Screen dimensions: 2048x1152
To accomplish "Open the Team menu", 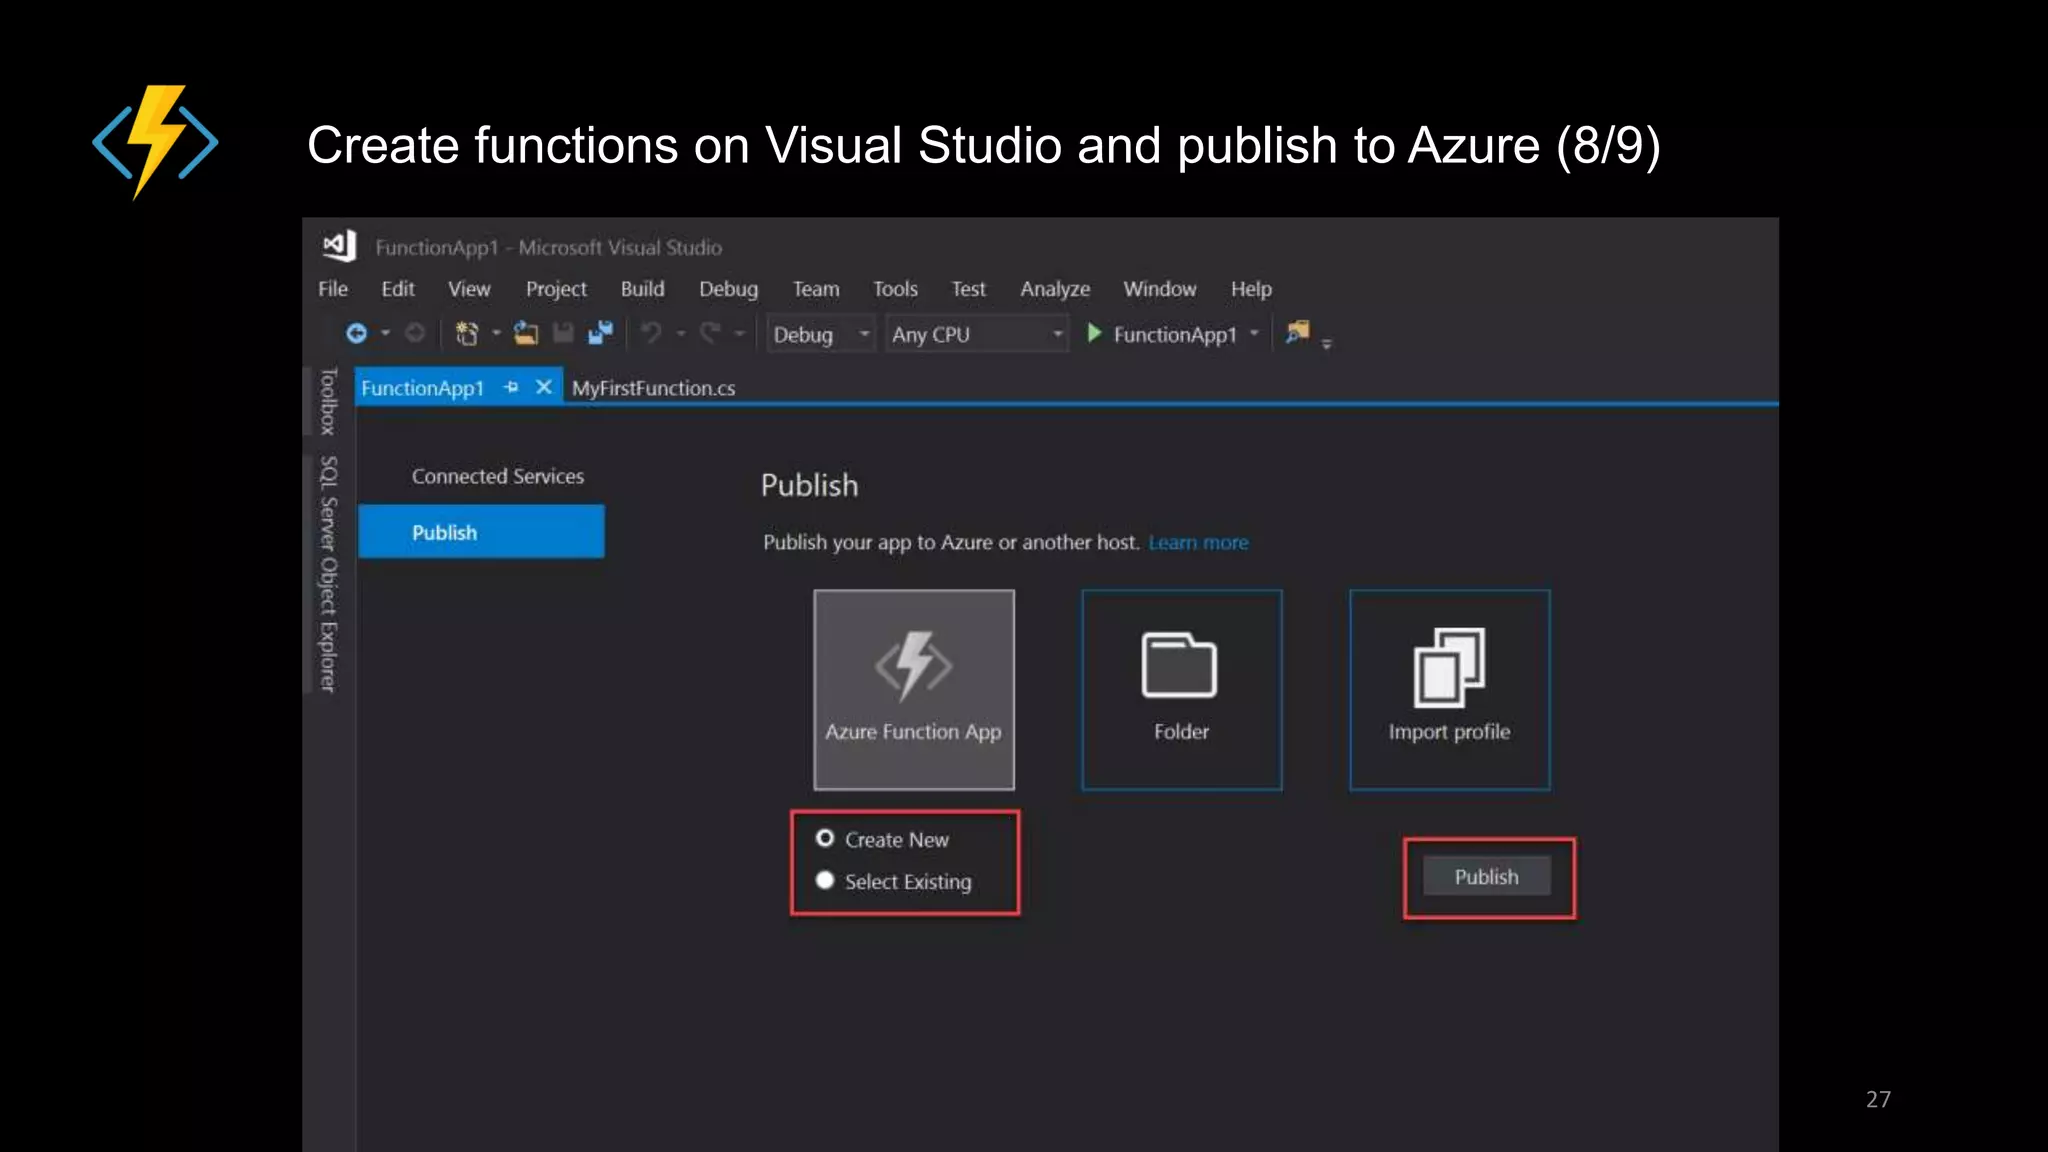I will pyautogui.click(x=816, y=289).
